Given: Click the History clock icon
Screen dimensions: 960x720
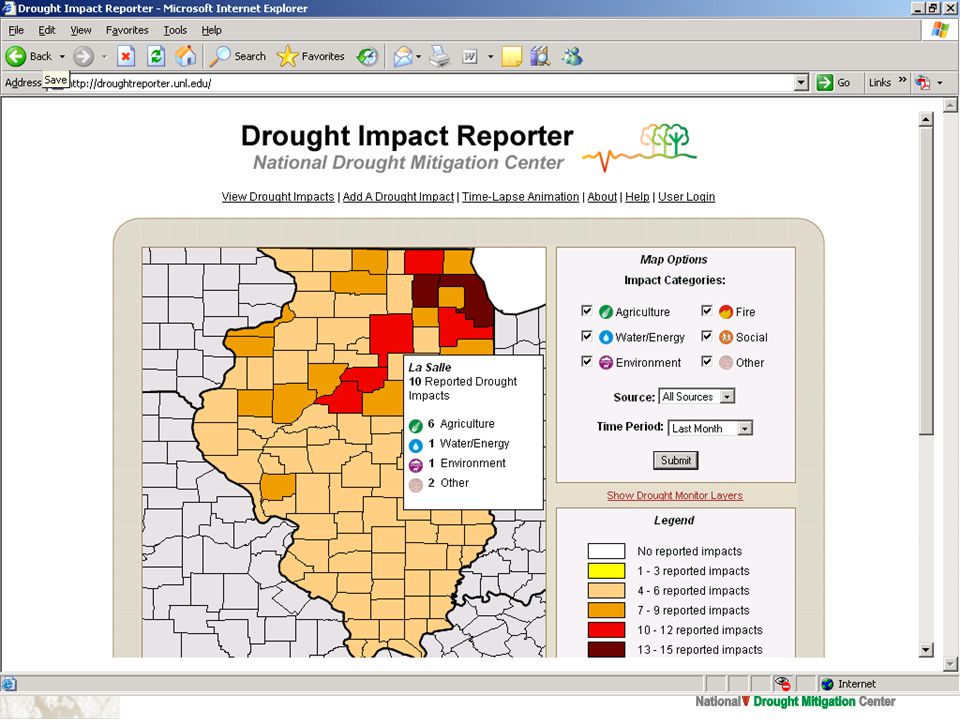Looking at the screenshot, I should 367,56.
